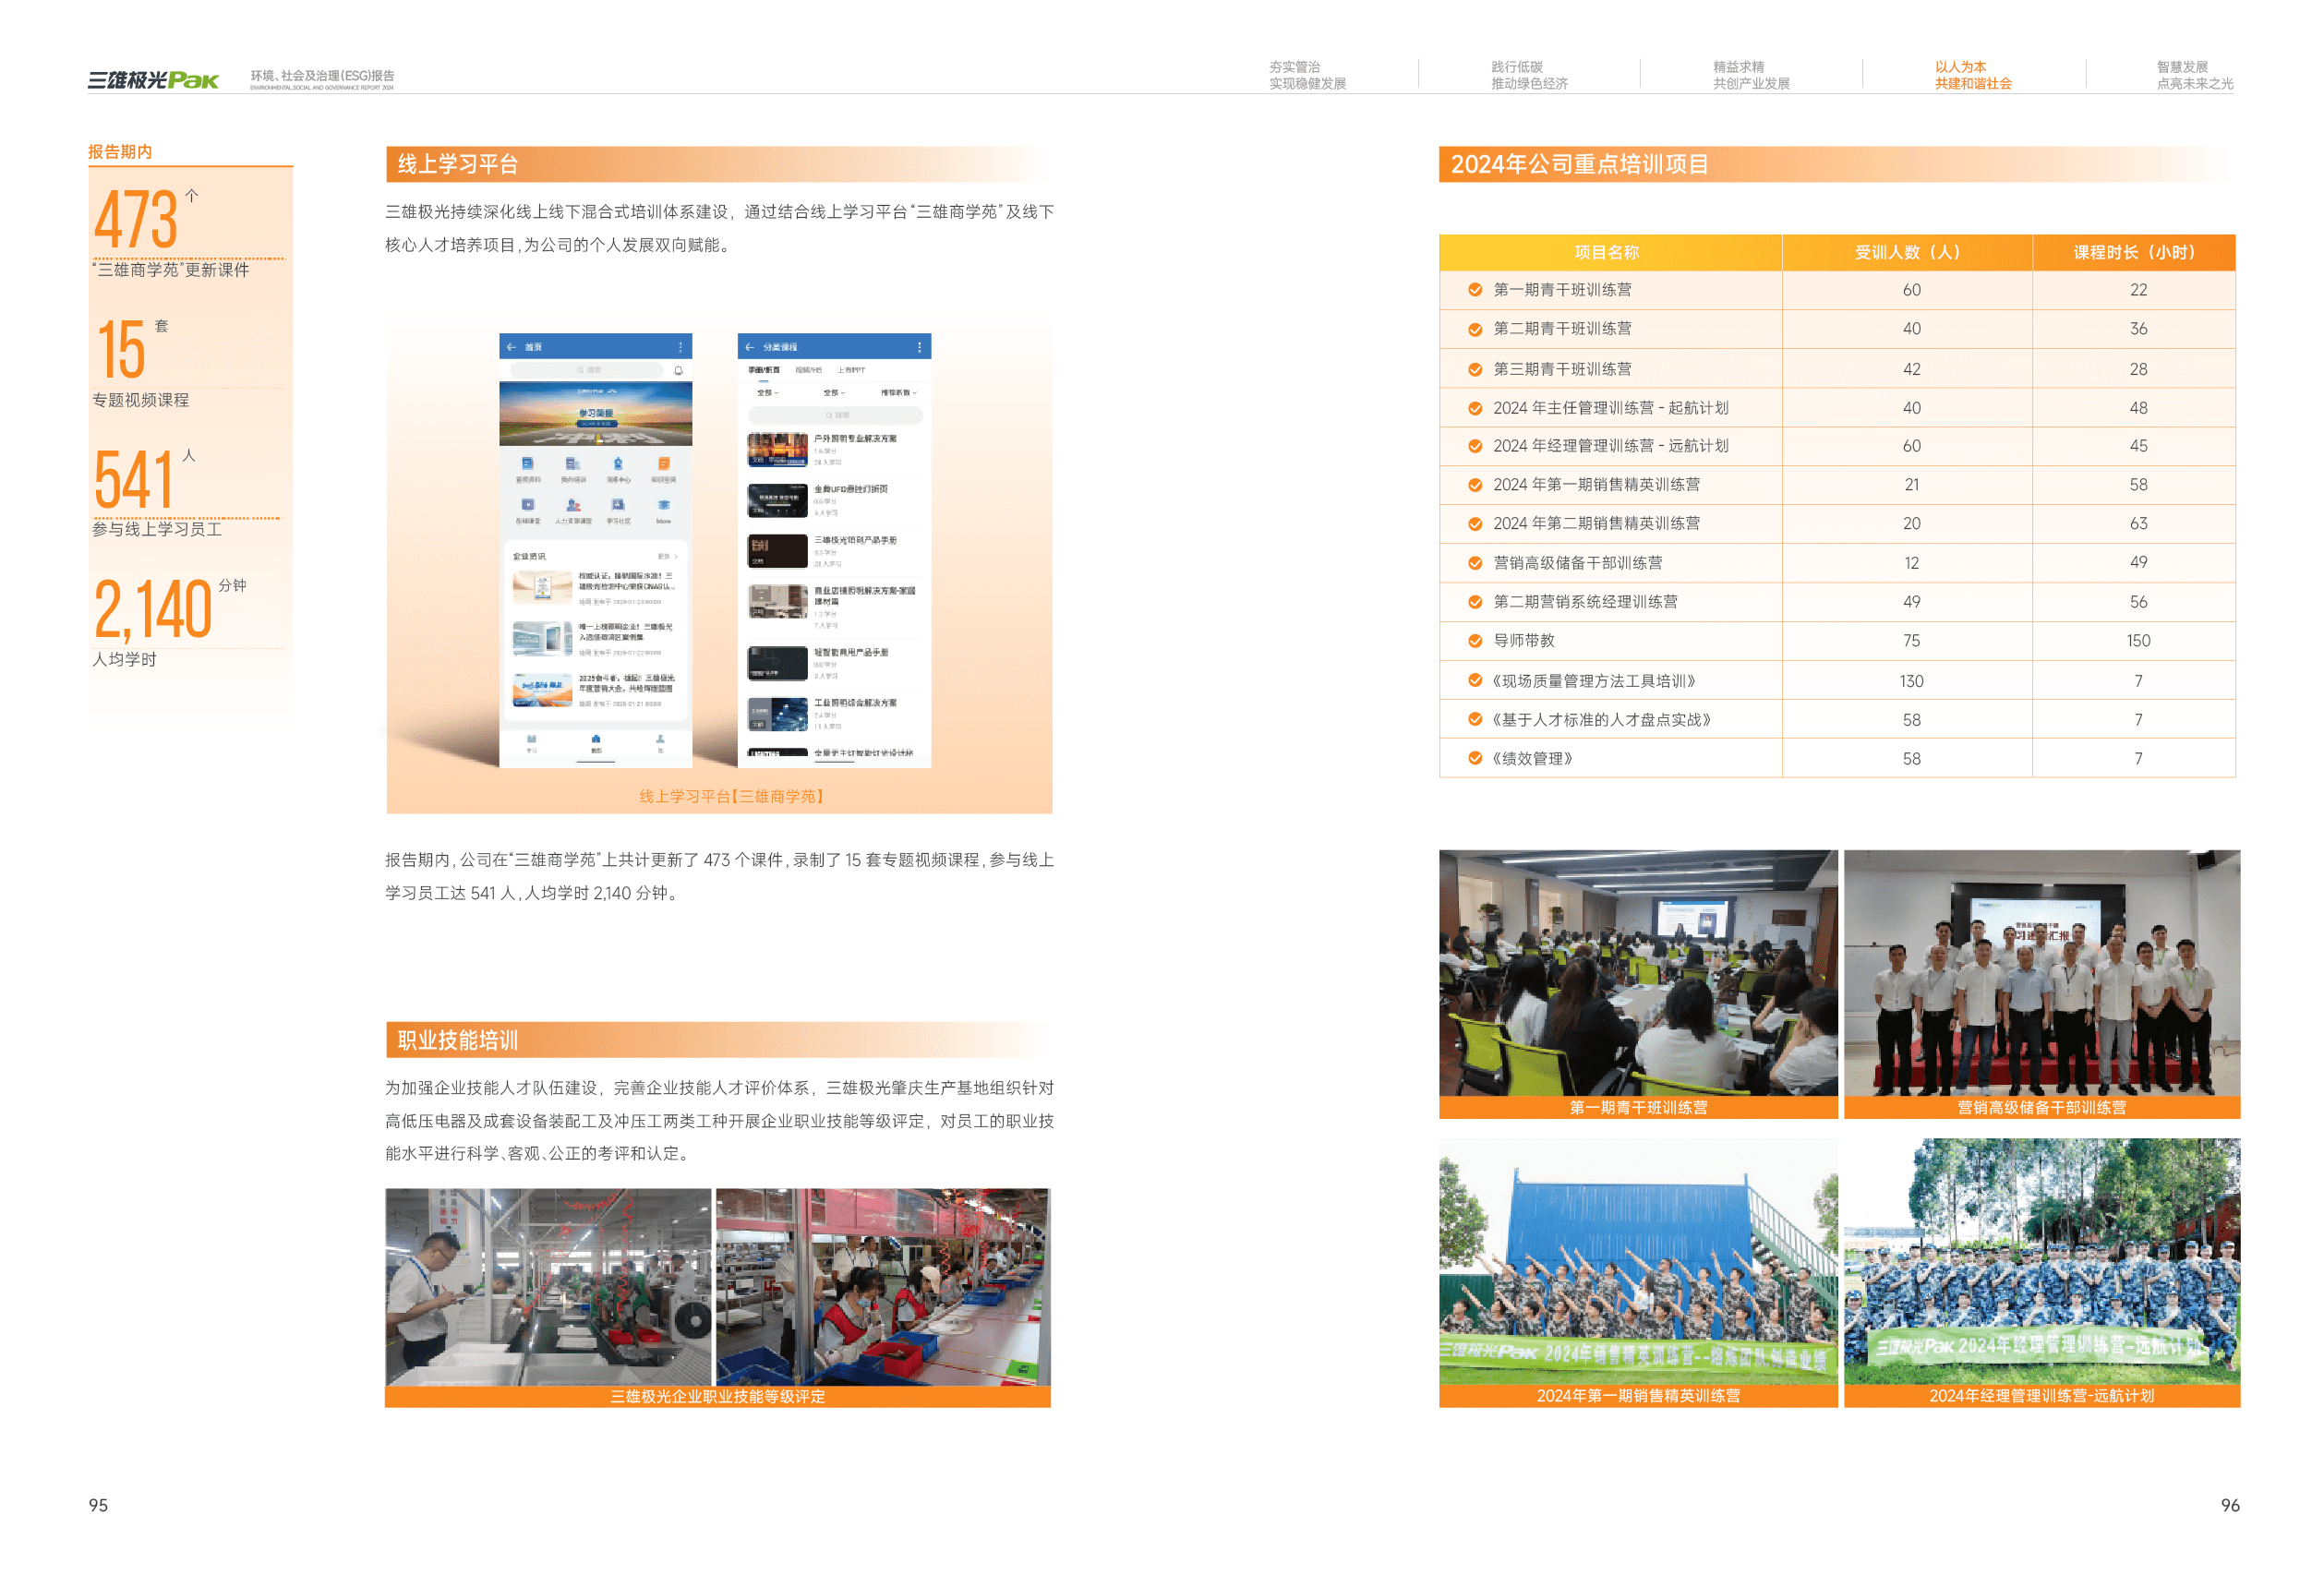The image size is (2324, 1587).
Task: Select the 以人为本 共建和谐社会 header tab
Action: pos(1972,75)
